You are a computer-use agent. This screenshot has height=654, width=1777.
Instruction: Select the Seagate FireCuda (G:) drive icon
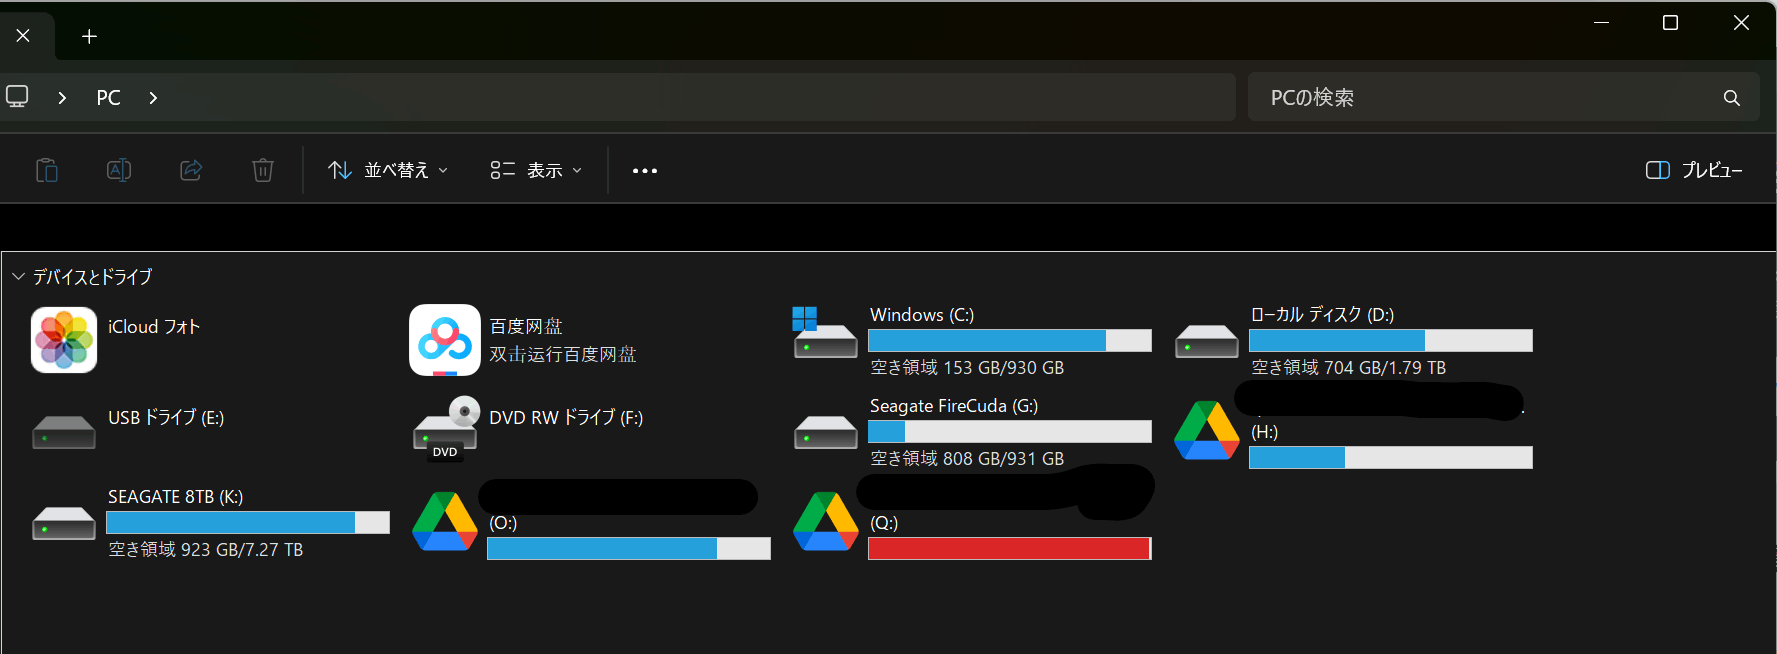click(x=826, y=432)
